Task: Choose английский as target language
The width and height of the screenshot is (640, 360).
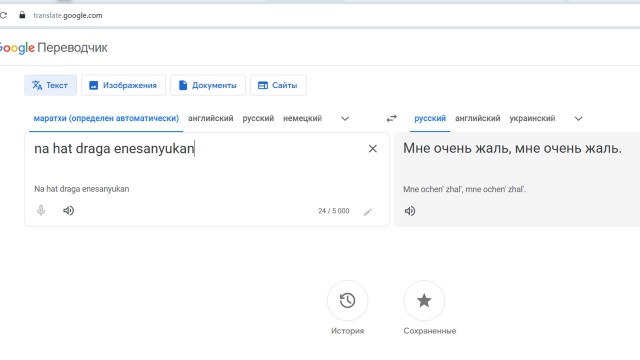Action: [x=478, y=118]
